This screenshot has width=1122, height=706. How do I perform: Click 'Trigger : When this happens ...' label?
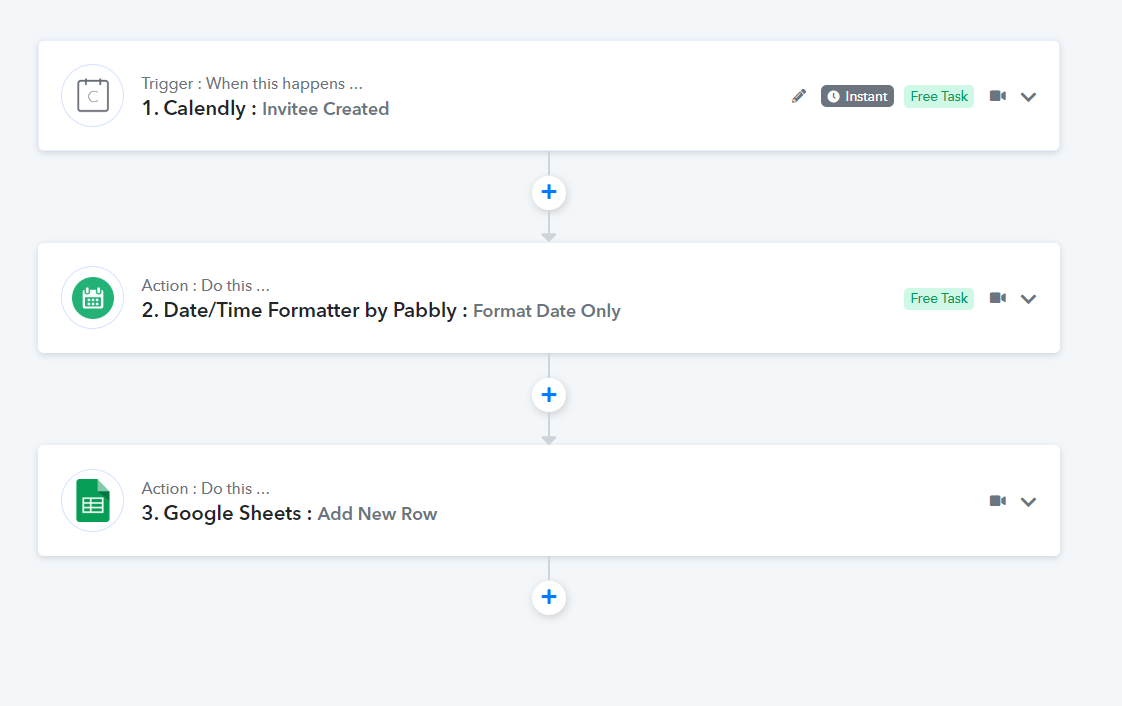click(252, 84)
